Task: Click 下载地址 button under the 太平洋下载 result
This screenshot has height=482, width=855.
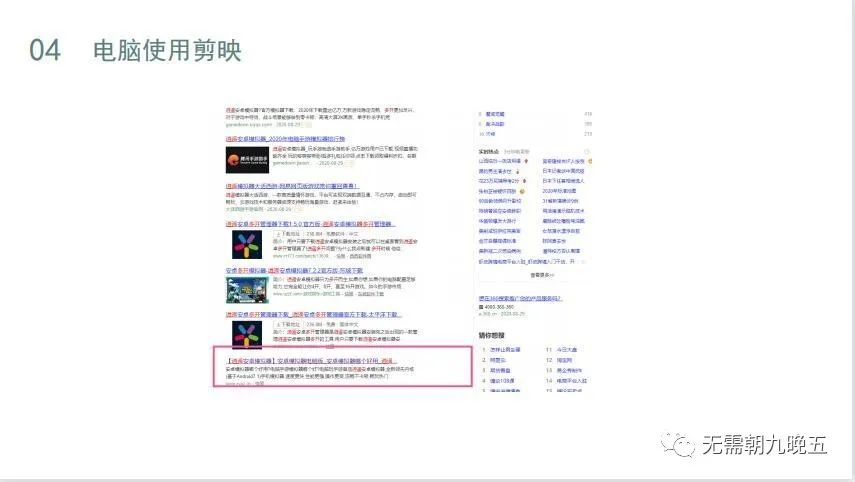Action: click(287, 324)
